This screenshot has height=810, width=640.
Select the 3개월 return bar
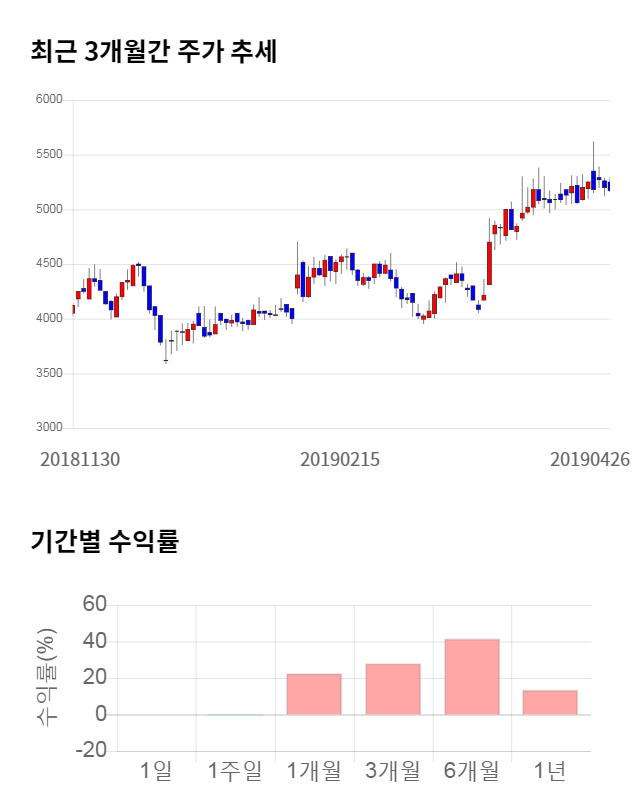(393, 689)
